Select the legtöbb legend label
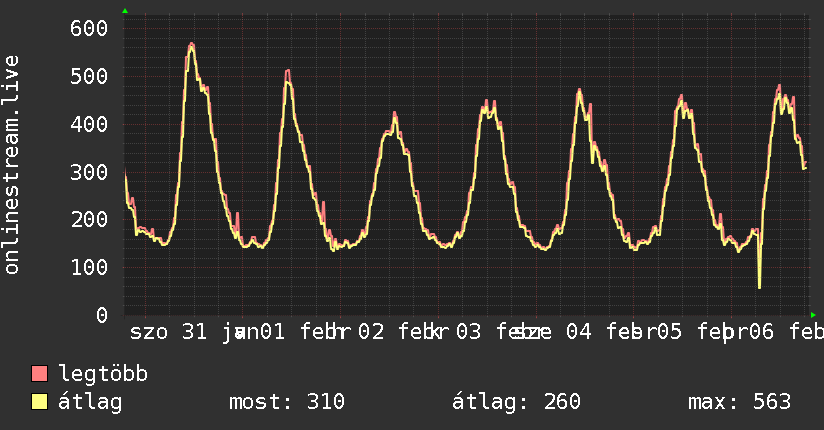Image resolution: width=824 pixels, height=430 pixels. [x=103, y=374]
